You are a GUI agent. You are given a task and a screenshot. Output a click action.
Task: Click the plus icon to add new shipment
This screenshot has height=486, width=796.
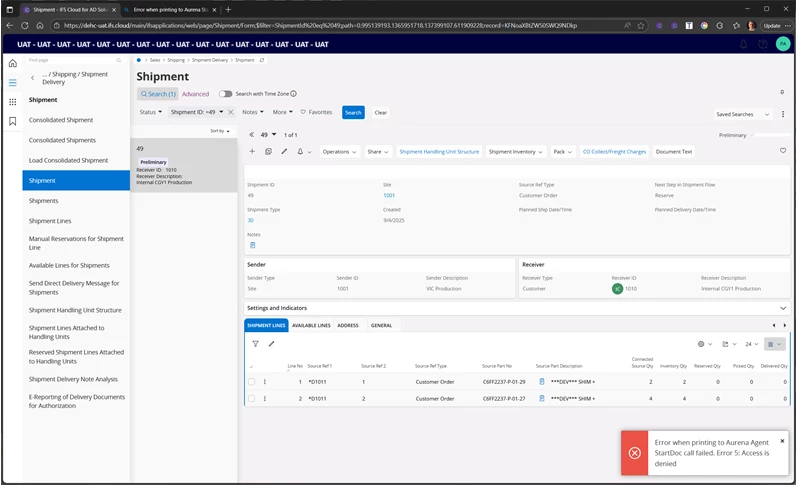click(252, 152)
